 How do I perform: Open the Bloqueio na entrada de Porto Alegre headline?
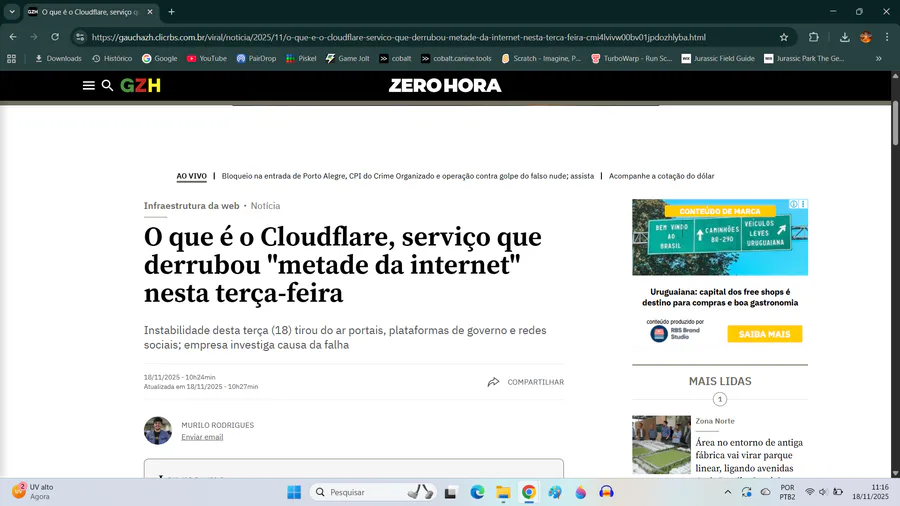pos(408,176)
